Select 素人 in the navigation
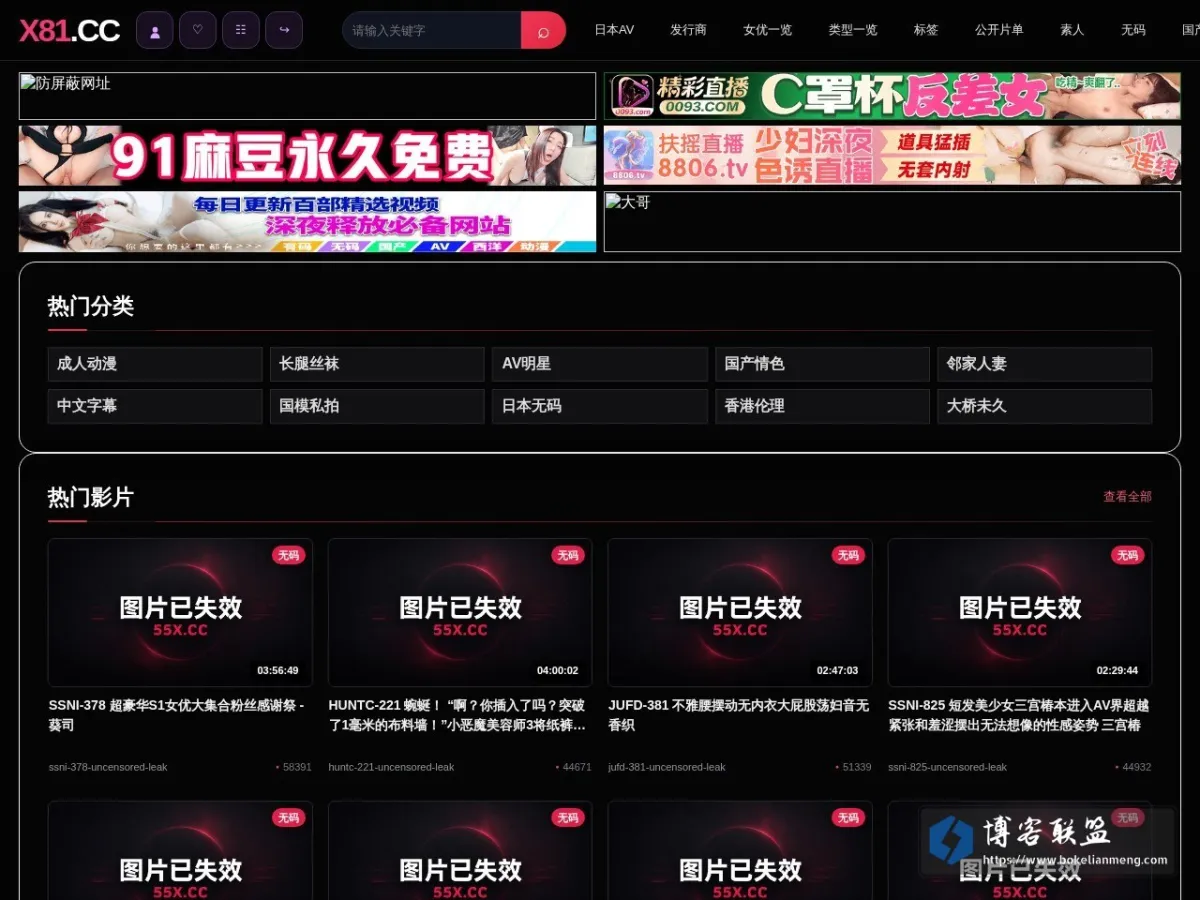 [1072, 30]
